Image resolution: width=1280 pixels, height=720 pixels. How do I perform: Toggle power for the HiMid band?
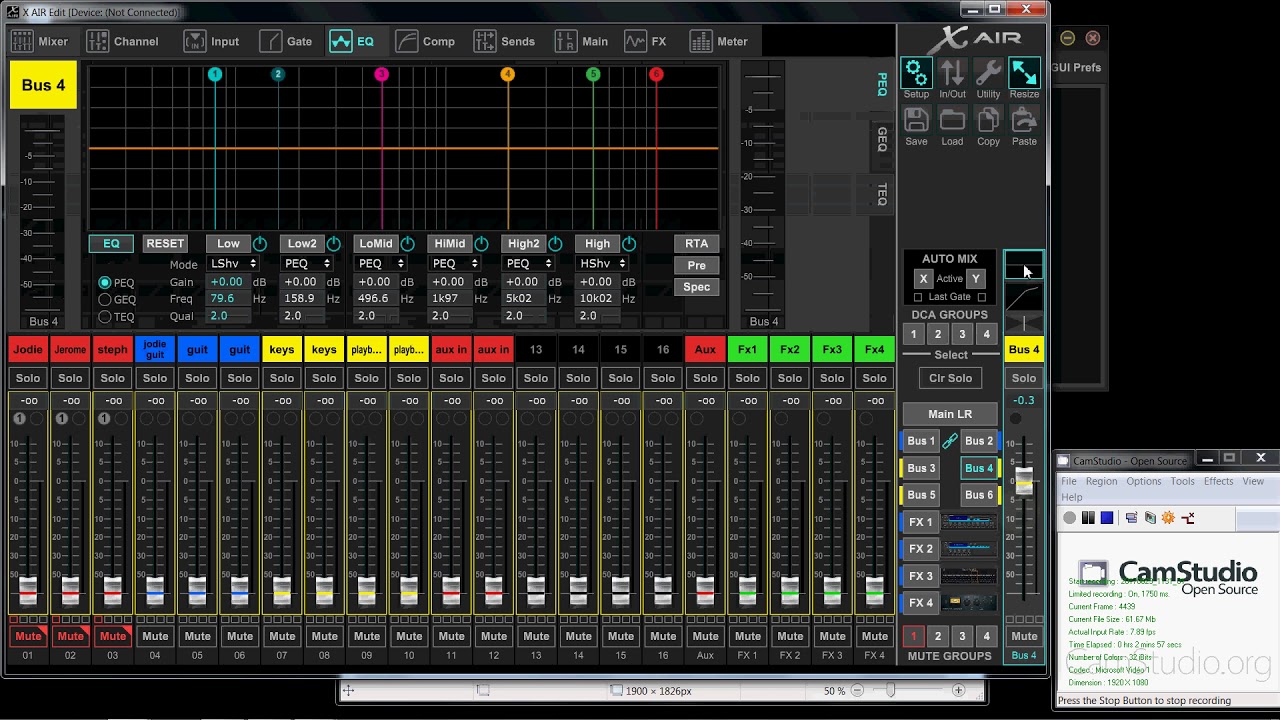(482, 244)
